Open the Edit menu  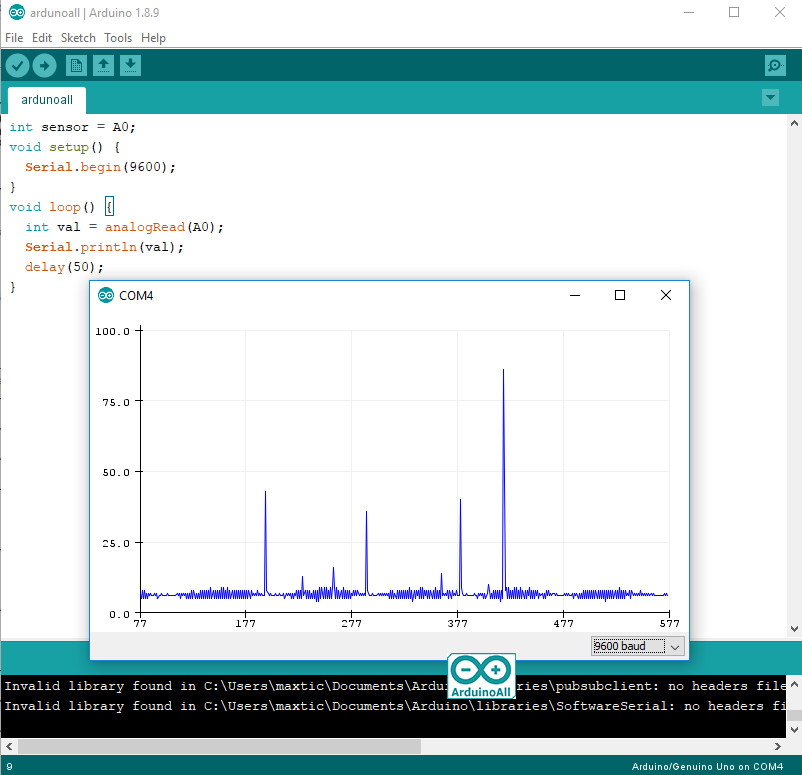pos(42,38)
